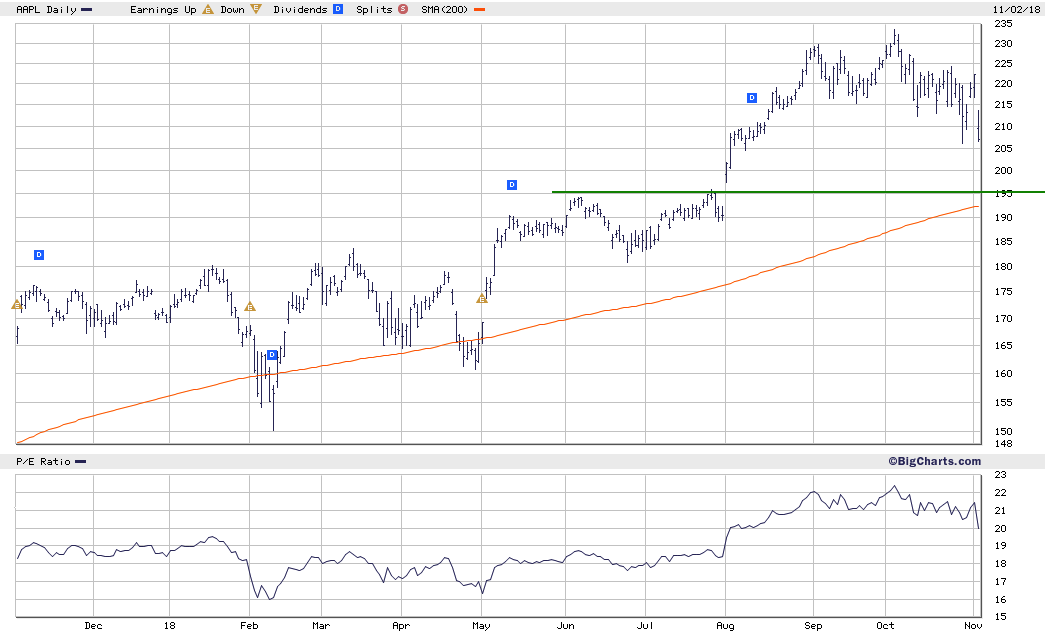Viewport: 1045px width, 635px height.
Task: Click the 225 price axis label
Action: 1003,64
